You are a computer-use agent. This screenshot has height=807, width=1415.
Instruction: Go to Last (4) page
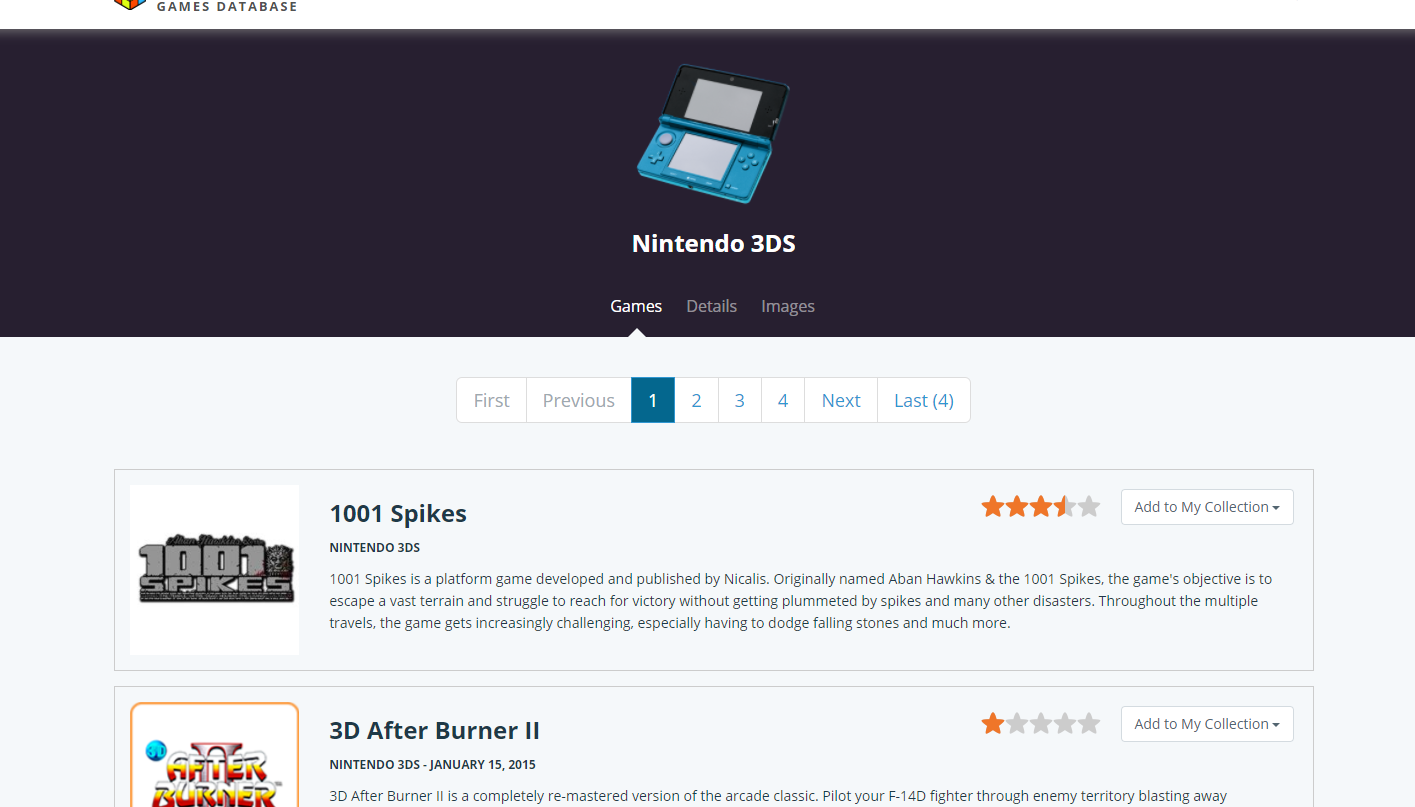coord(924,400)
